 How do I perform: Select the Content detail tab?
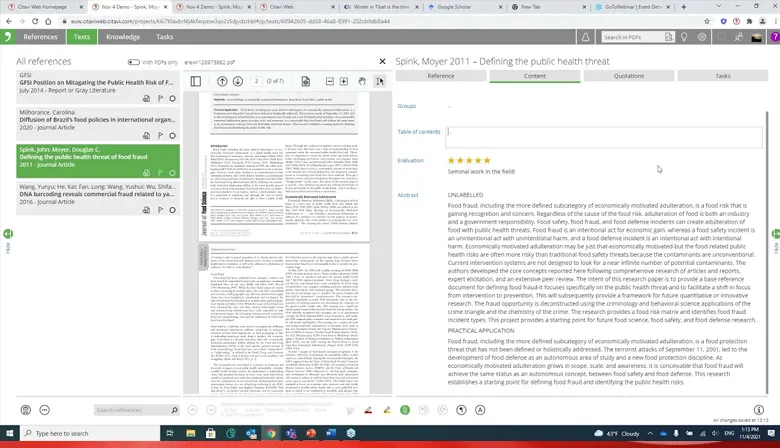[x=535, y=76]
